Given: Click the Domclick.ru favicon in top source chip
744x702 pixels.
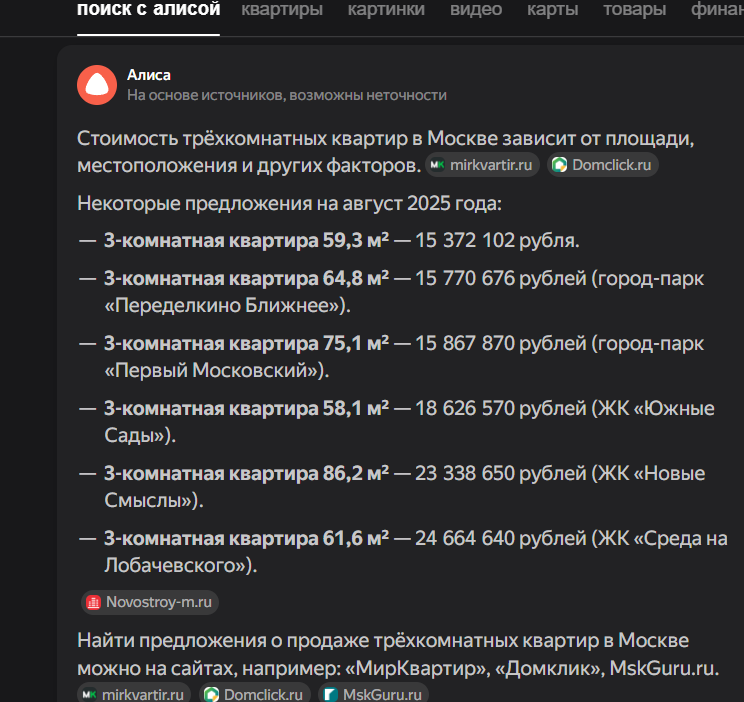Looking at the screenshot, I should click(x=559, y=165).
